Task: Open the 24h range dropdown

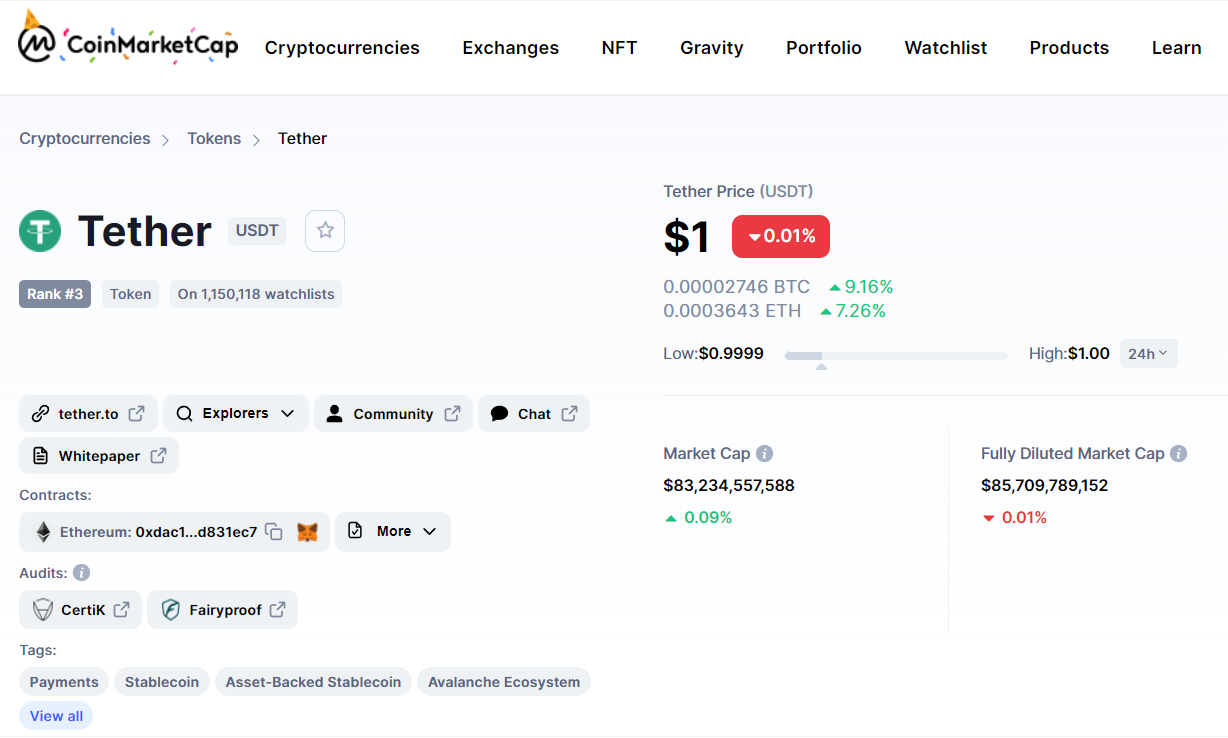Action: (1148, 353)
